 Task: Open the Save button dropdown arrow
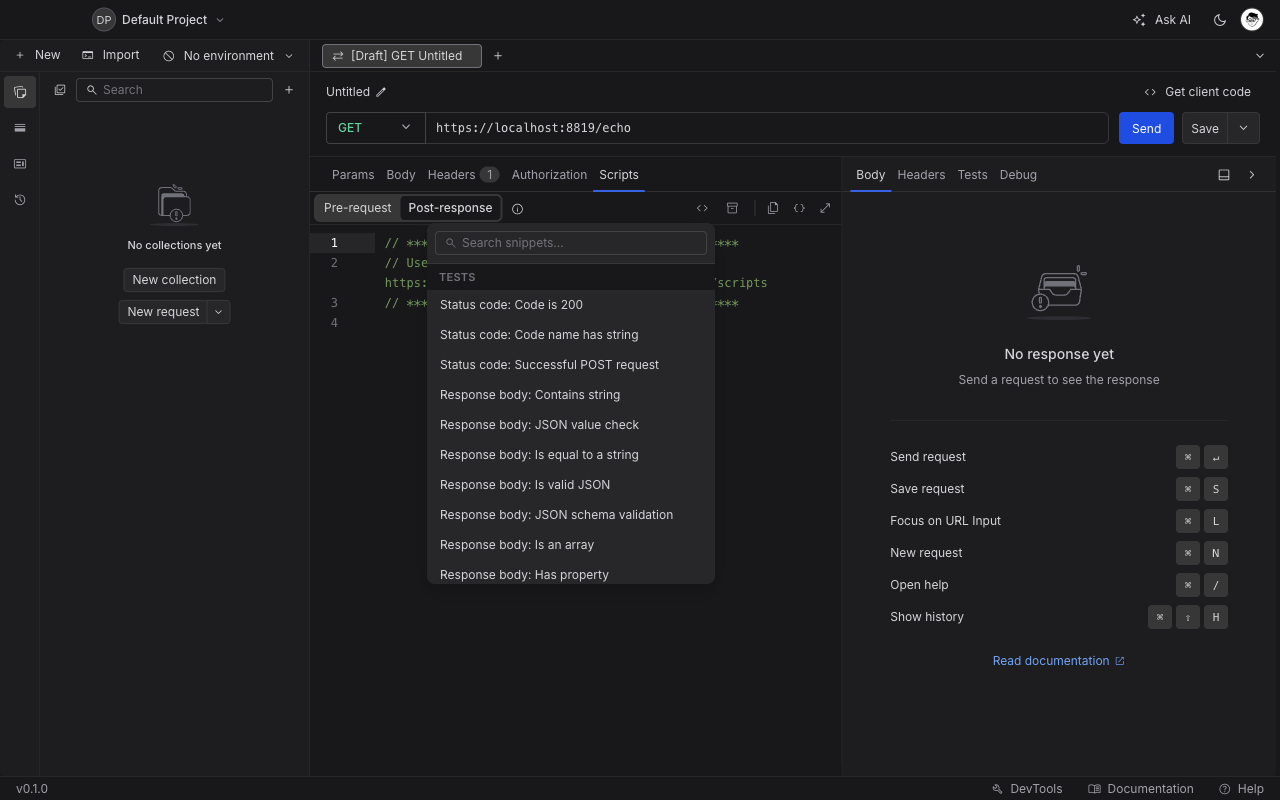pyautogui.click(x=1243, y=128)
